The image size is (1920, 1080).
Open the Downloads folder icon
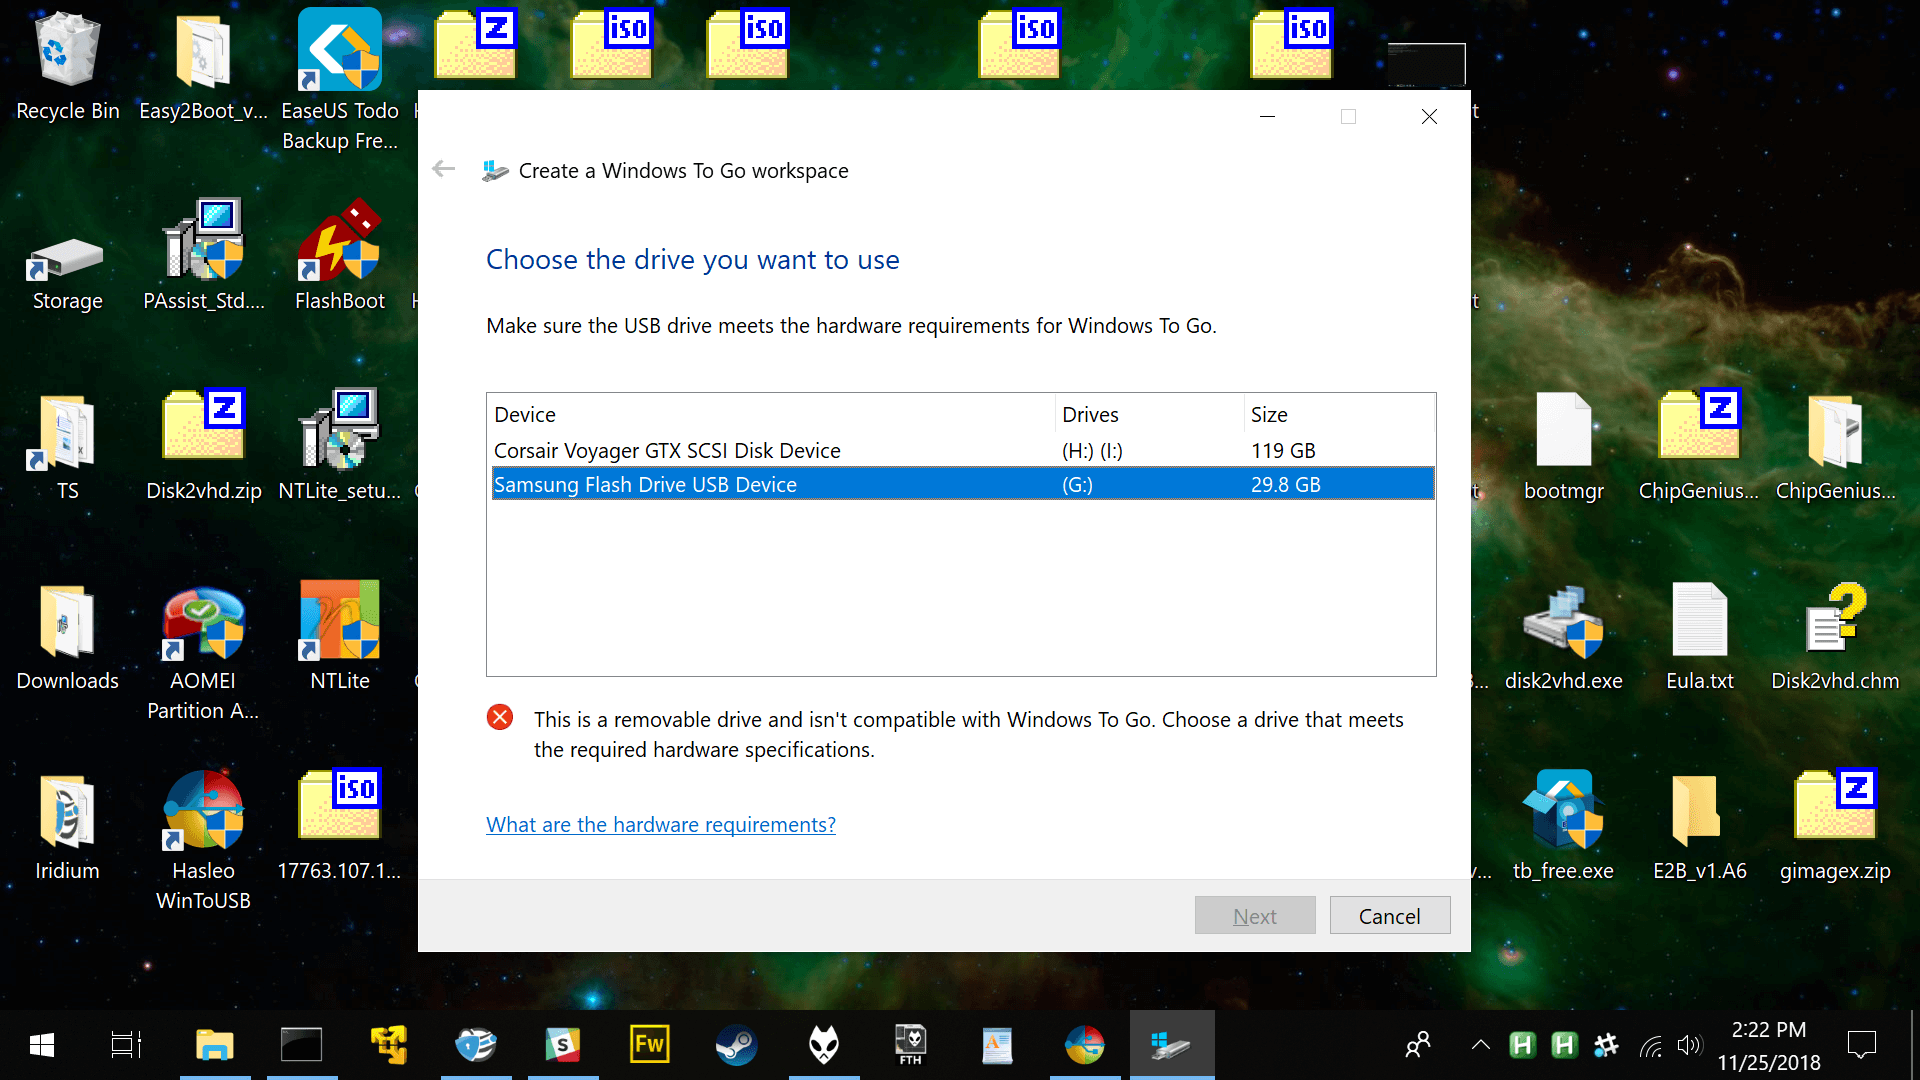pyautogui.click(x=67, y=636)
